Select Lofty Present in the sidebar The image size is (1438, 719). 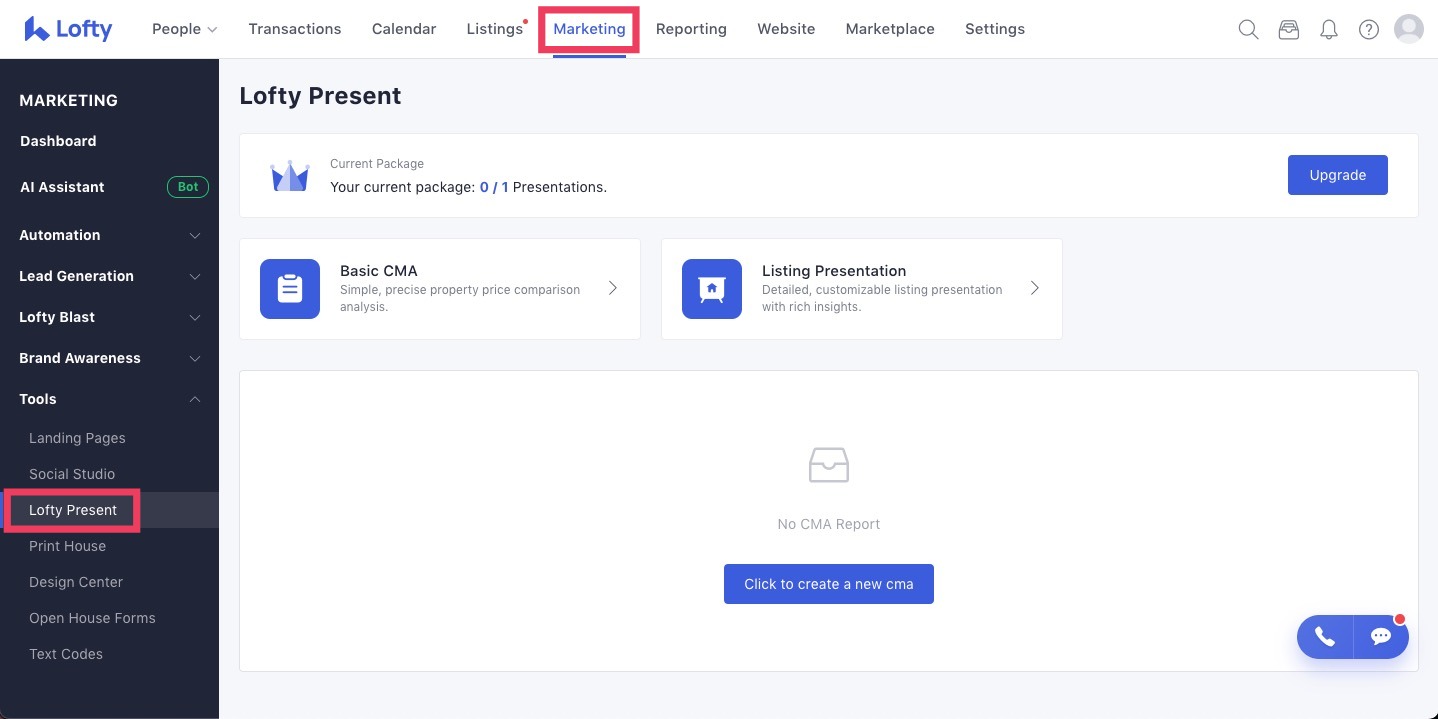73,510
